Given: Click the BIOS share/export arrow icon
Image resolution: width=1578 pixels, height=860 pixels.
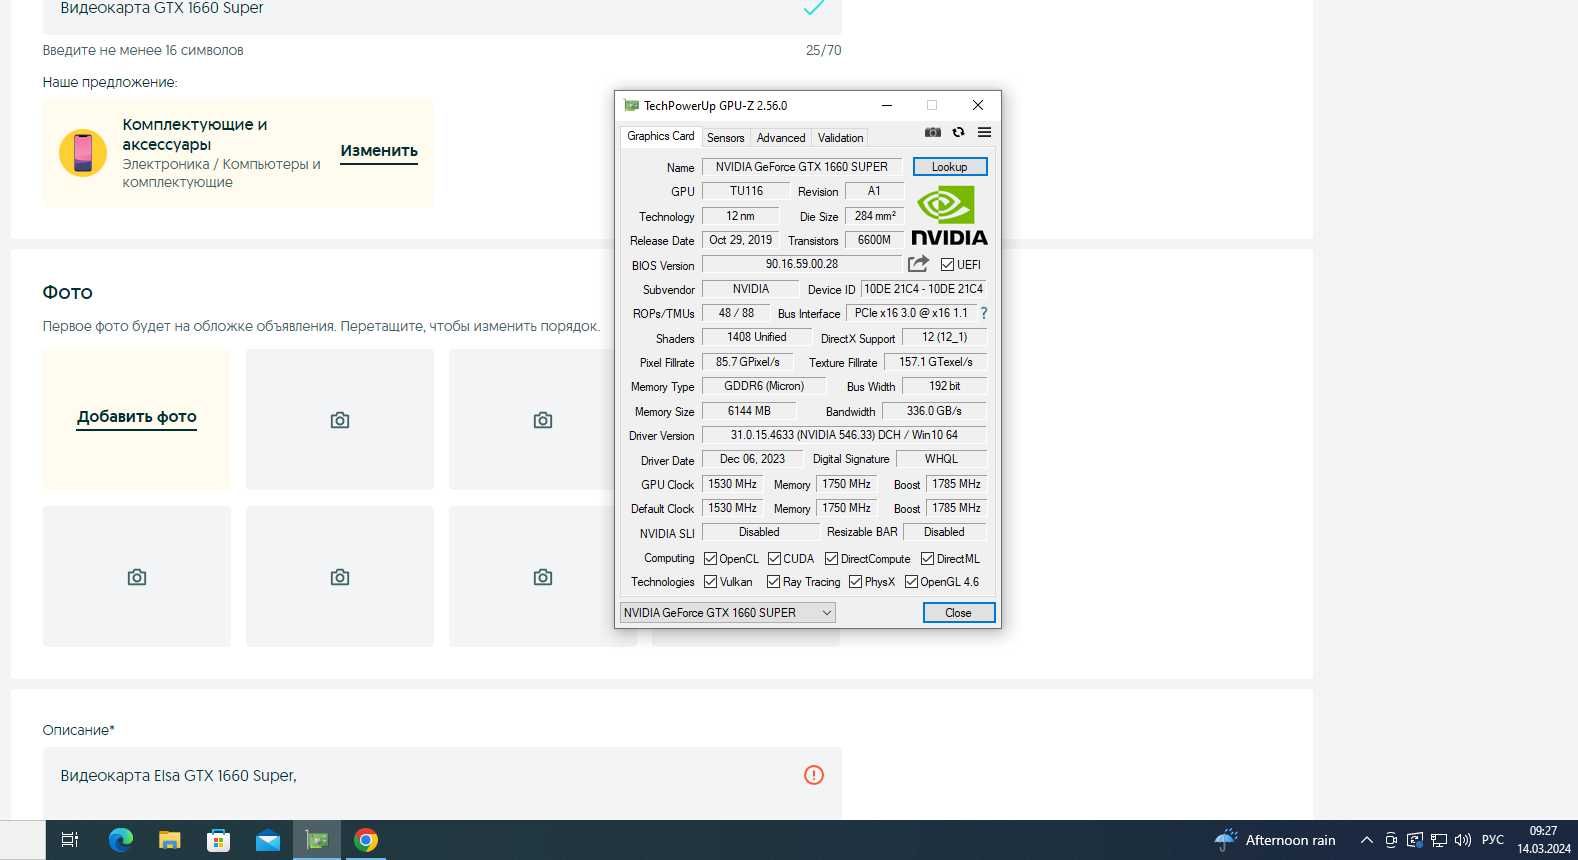Looking at the screenshot, I should pos(918,264).
